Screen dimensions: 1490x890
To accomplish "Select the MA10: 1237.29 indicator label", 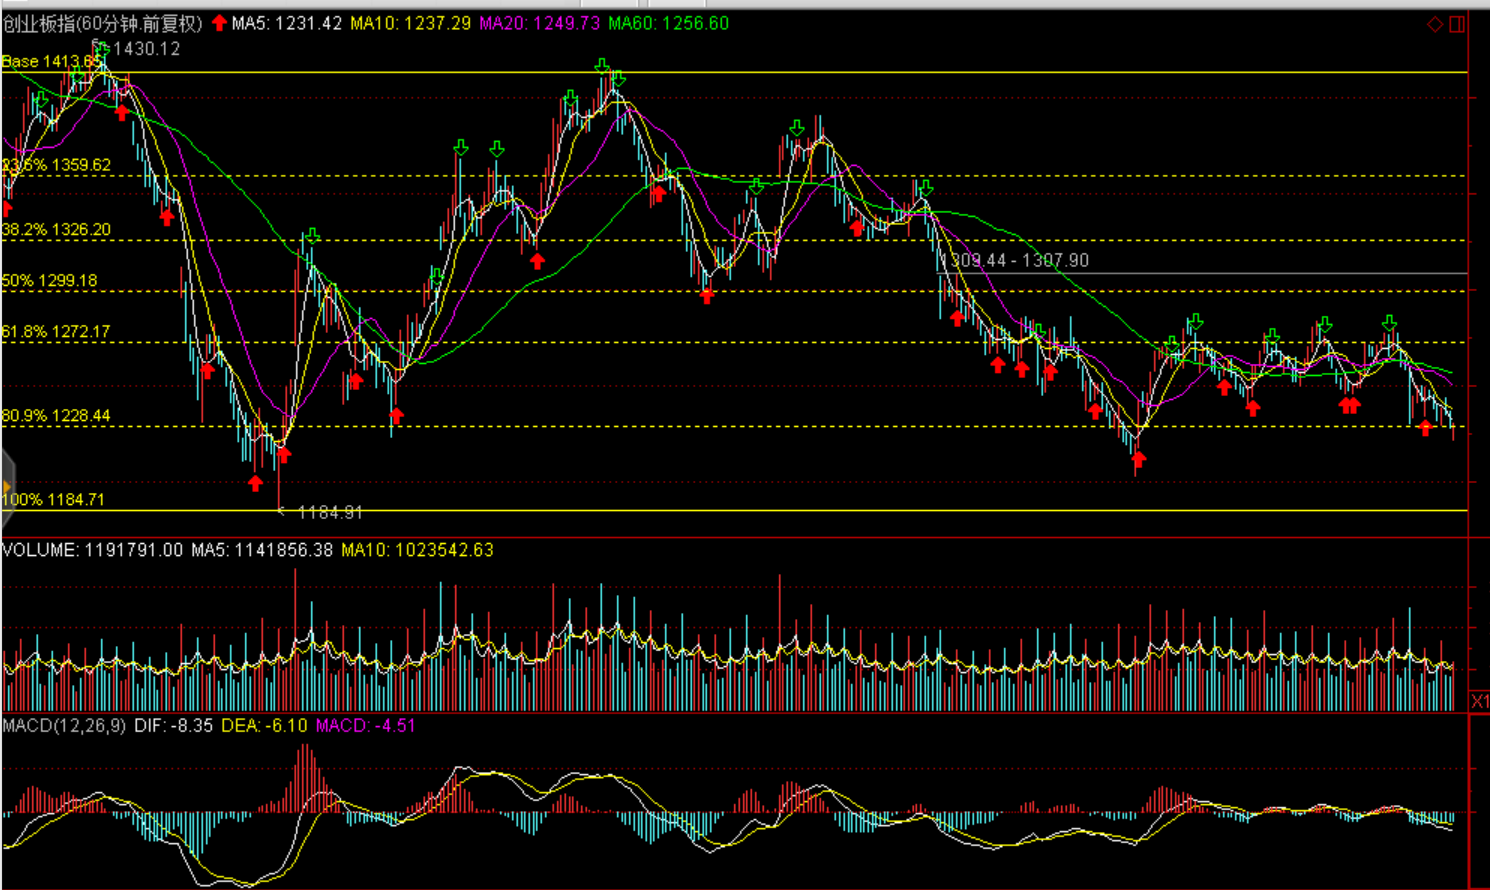I will click(410, 23).
